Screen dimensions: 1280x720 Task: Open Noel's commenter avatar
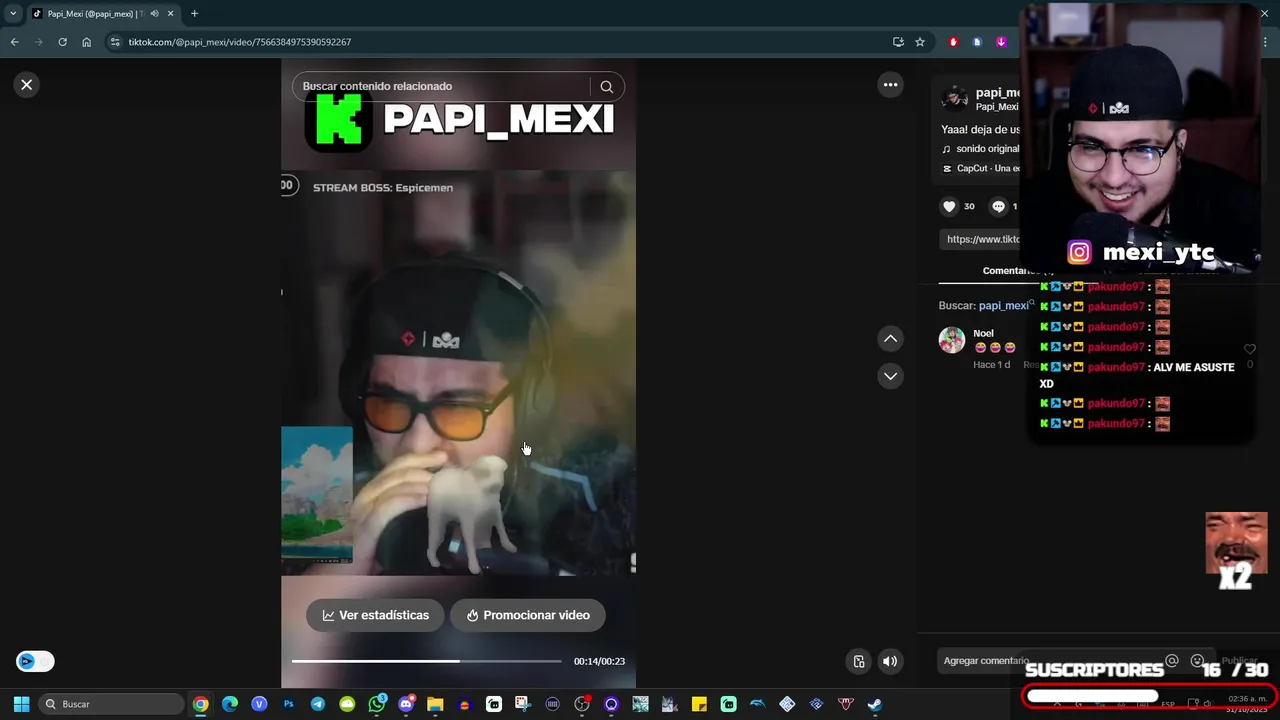952,340
